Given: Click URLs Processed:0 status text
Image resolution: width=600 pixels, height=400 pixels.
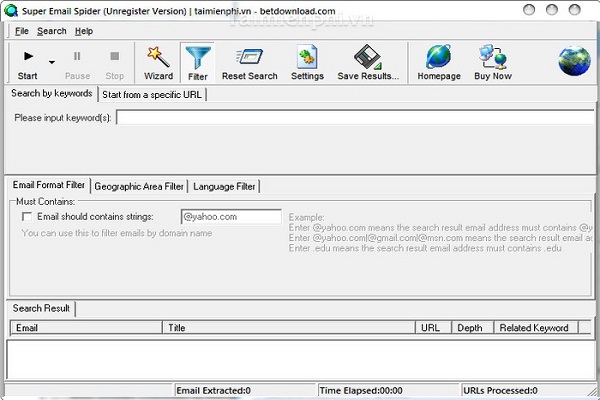Looking at the screenshot, I should click(500, 390).
